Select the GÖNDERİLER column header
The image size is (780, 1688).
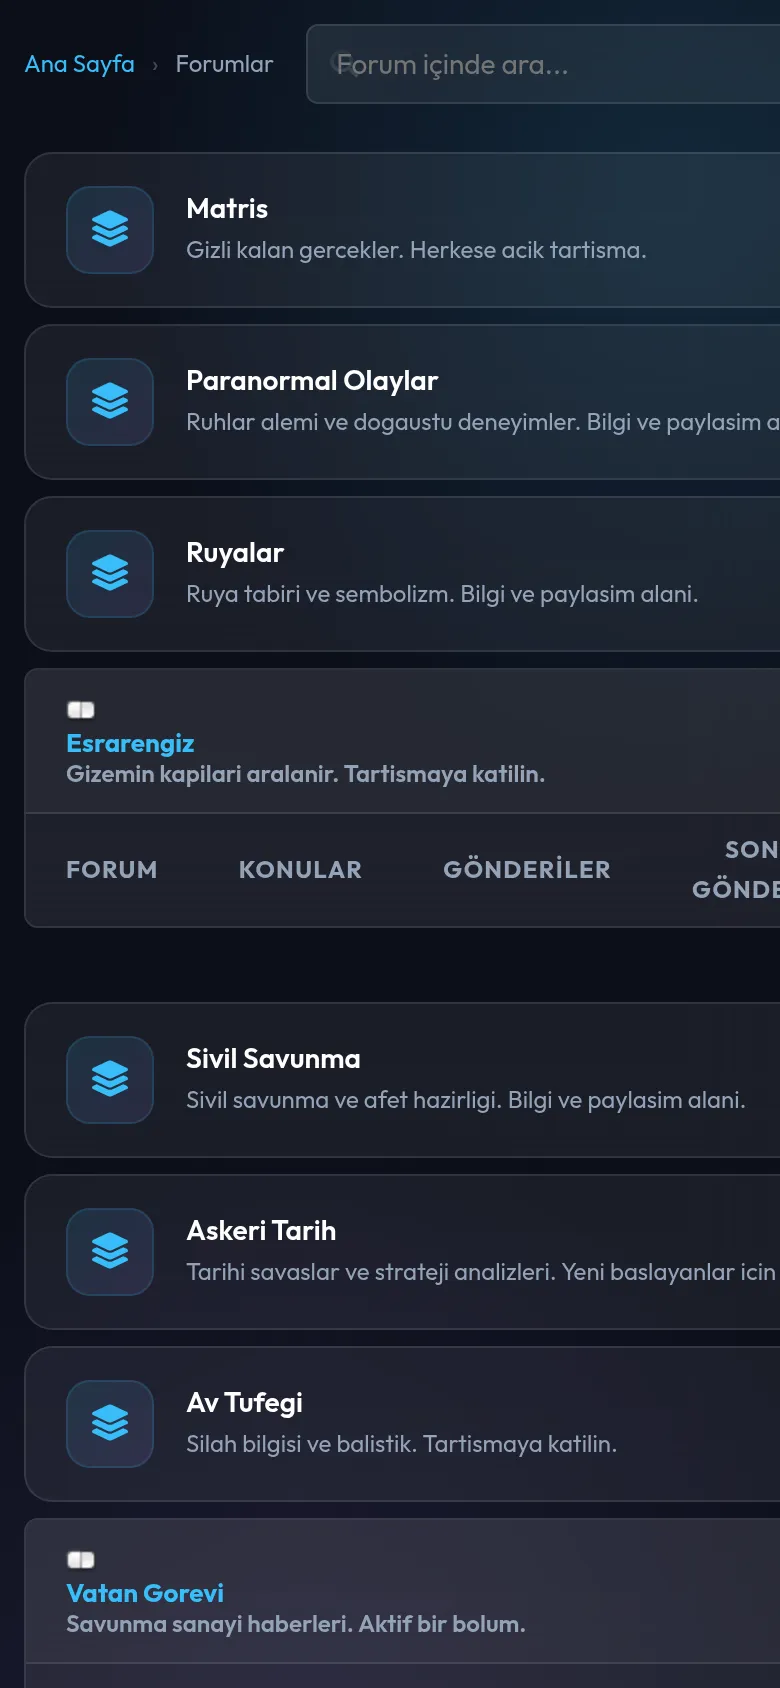click(x=527, y=870)
